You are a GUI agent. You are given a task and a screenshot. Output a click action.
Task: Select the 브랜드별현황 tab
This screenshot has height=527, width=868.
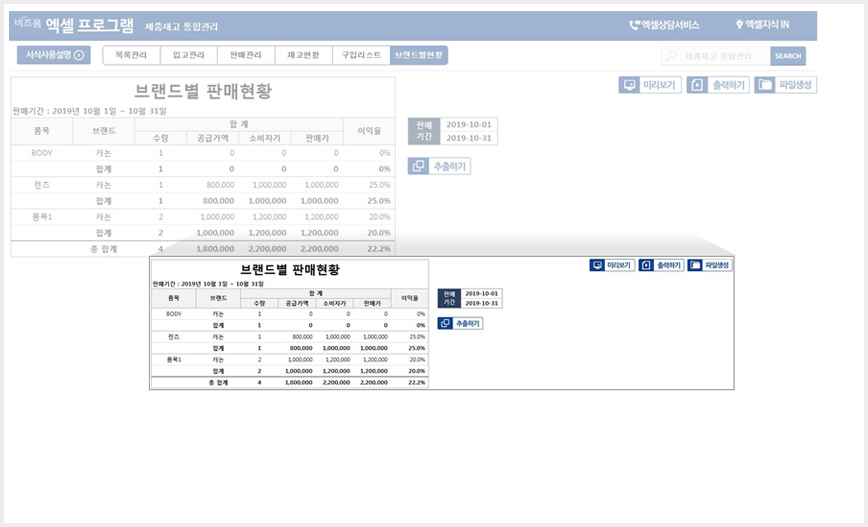click(x=419, y=55)
